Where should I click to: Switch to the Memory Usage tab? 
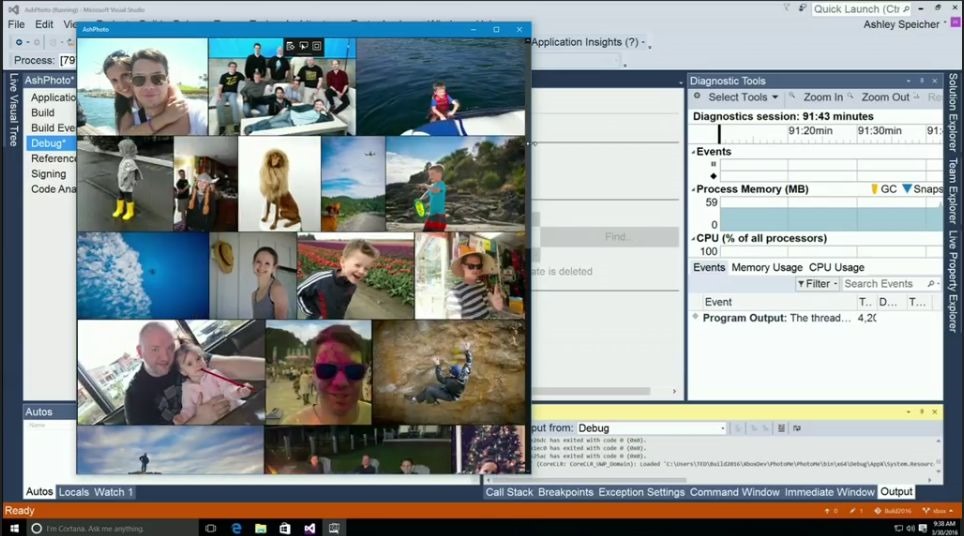tap(766, 267)
